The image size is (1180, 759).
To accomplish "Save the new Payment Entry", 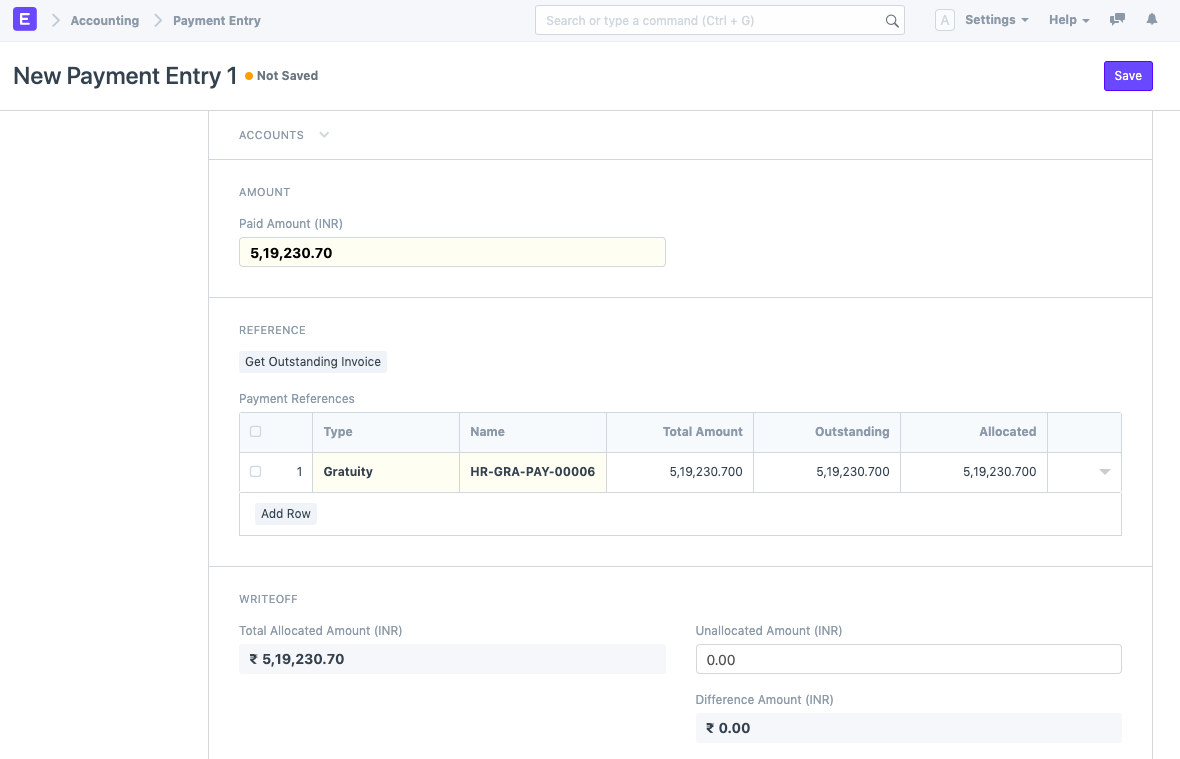I will tap(1128, 75).
